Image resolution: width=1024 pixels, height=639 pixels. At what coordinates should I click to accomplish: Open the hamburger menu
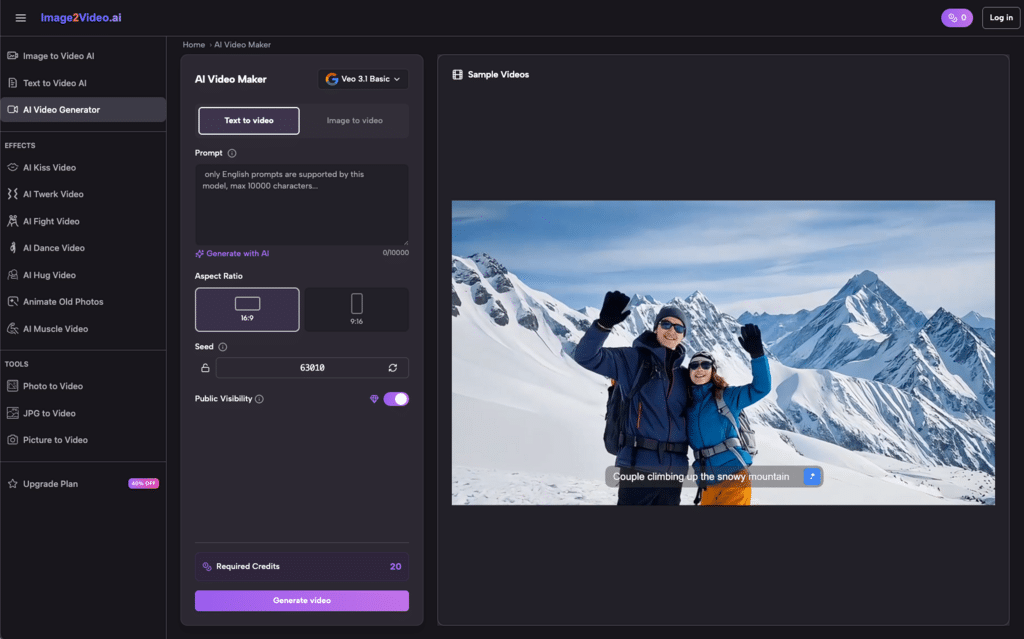pos(20,17)
